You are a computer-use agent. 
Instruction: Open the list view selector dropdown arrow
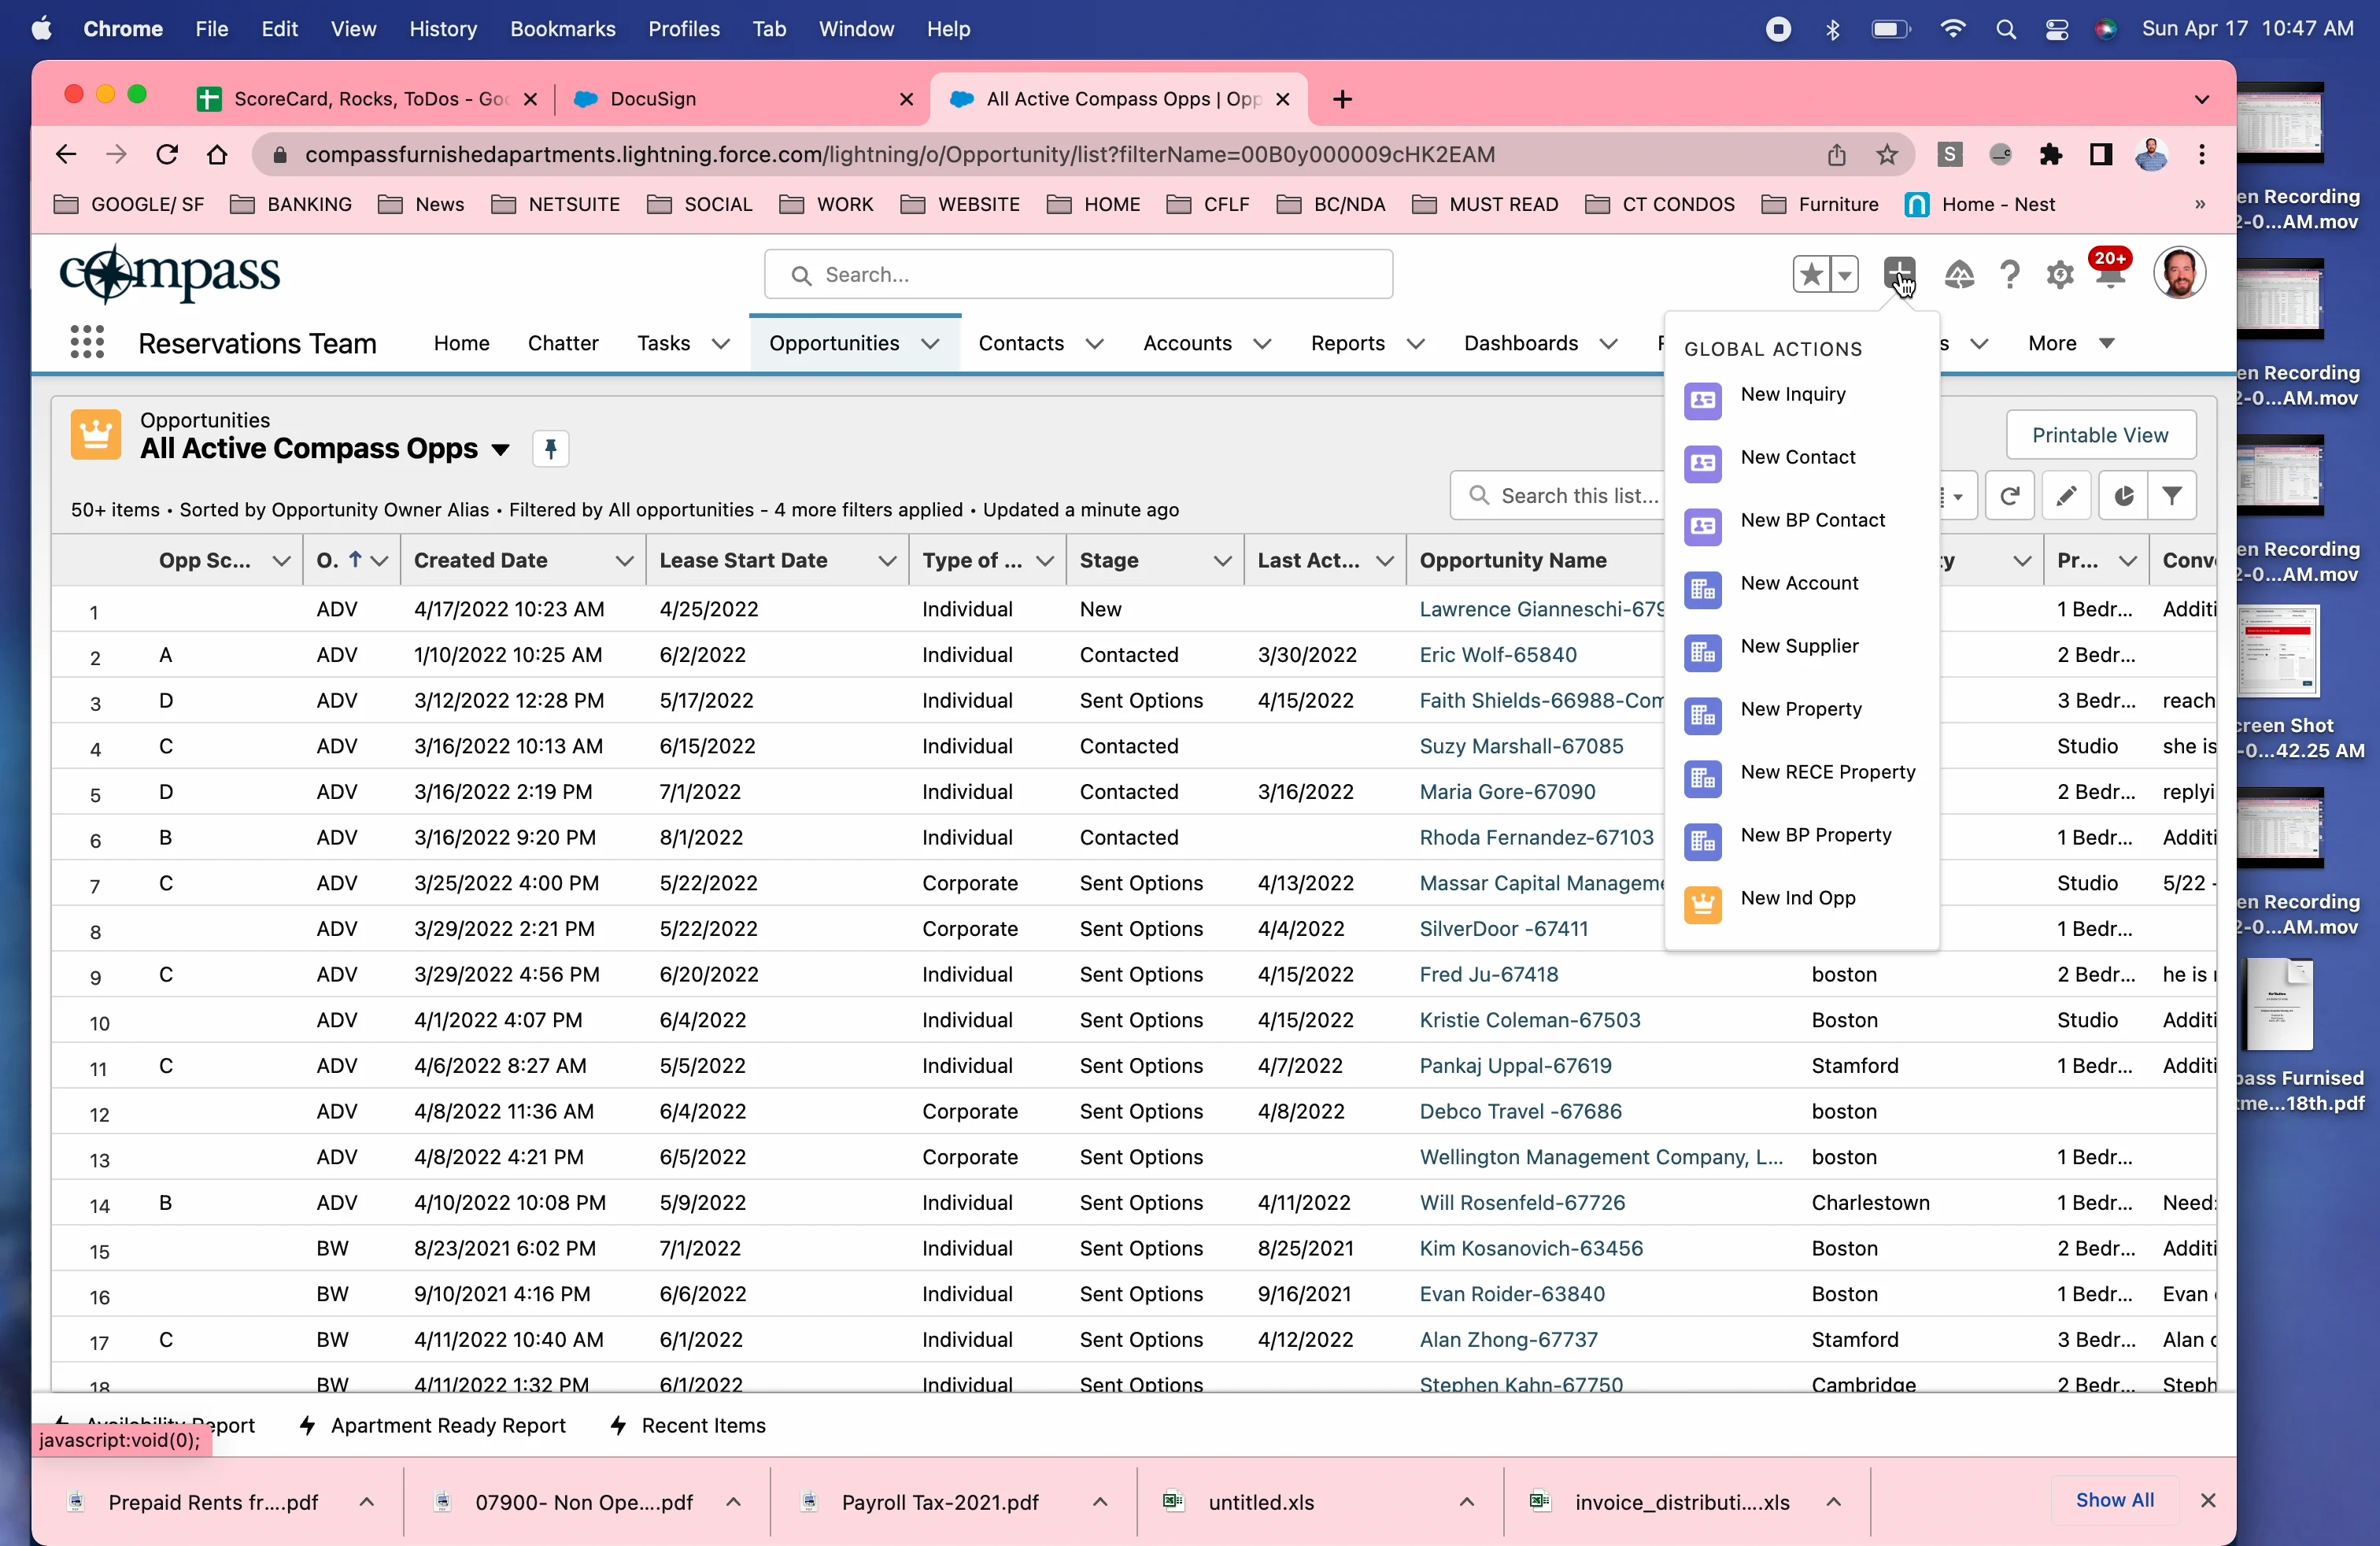(500, 450)
